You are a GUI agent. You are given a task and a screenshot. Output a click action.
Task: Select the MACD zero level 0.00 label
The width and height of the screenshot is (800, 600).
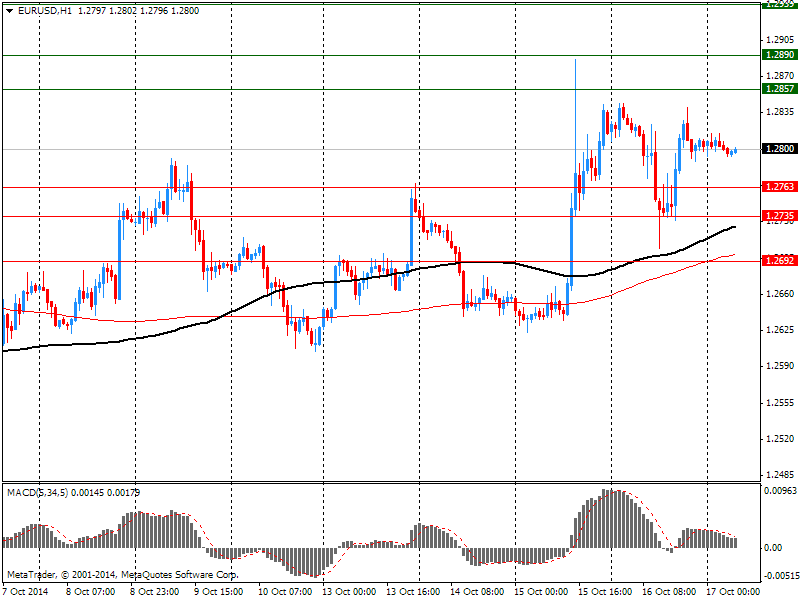click(773, 547)
